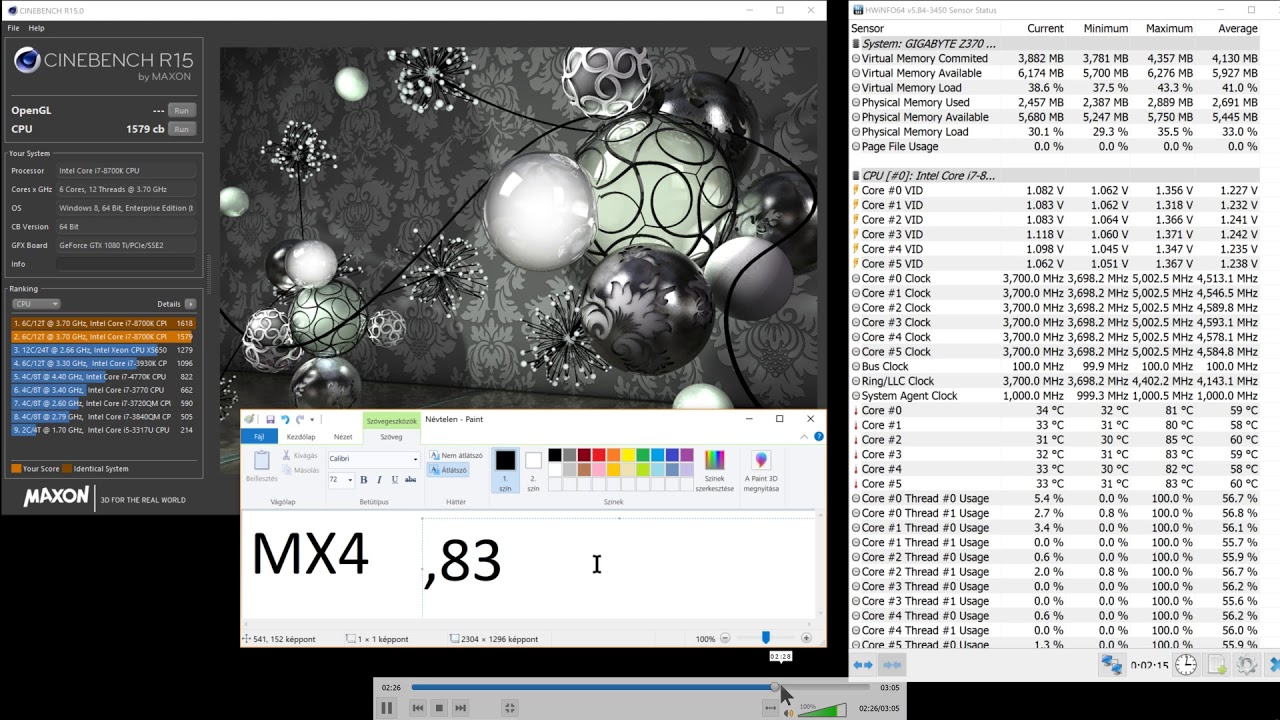1280x720 pixels.
Task: Open Paint quick access toolbar customize arrow
Action: click(x=312, y=420)
